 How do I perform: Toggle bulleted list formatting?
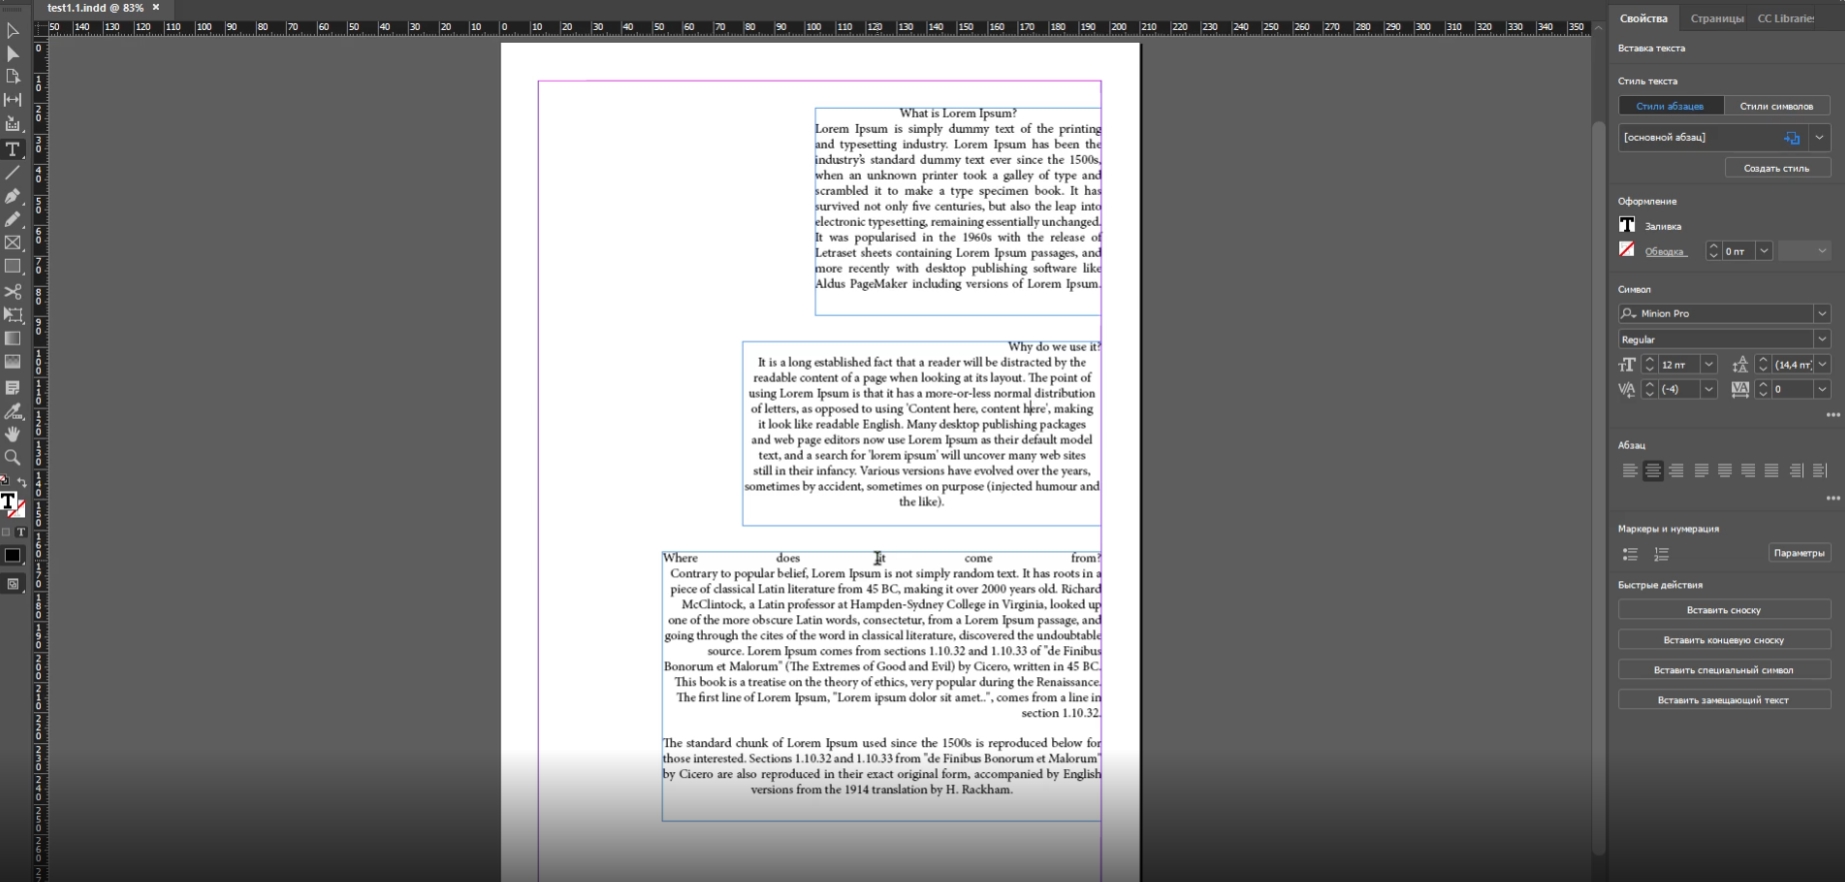tap(1630, 553)
